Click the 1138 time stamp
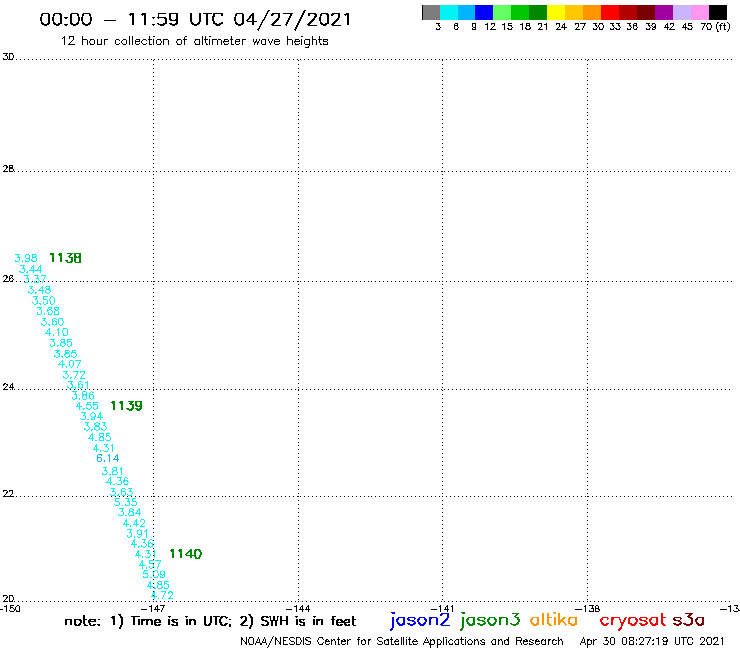Image resolution: width=740 pixels, height=650 pixels. (x=65, y=258)
